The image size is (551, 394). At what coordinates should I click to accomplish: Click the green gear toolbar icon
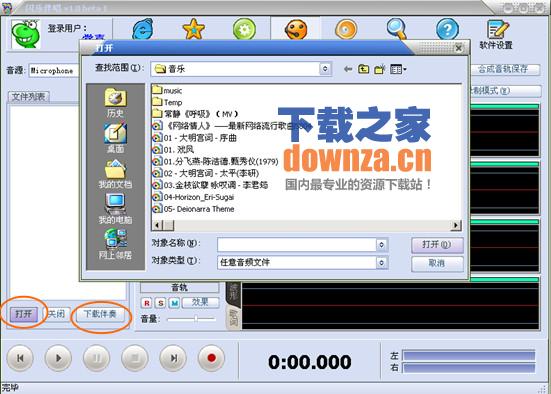pyautogui.click(x=244, y=29)
